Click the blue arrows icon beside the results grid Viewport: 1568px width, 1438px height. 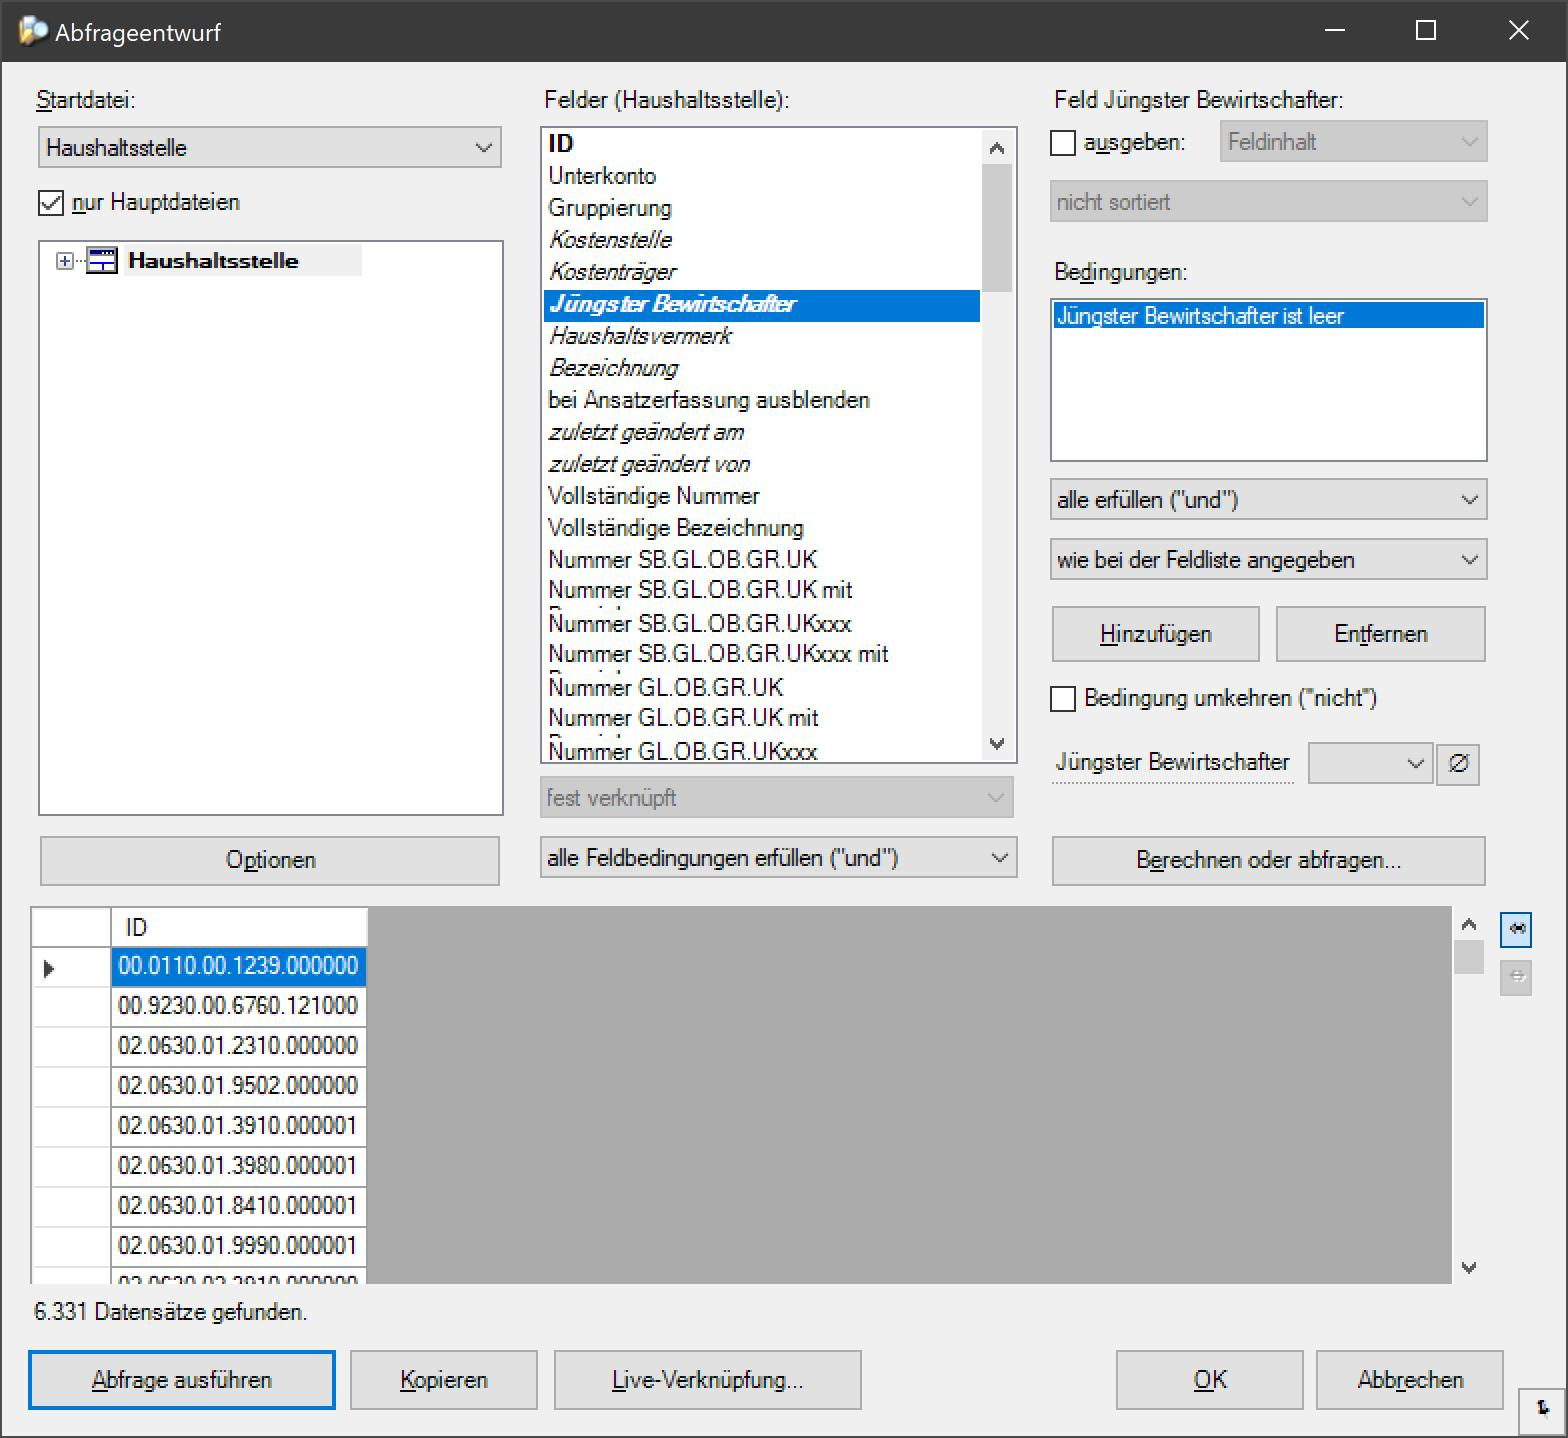(1516, 929)
